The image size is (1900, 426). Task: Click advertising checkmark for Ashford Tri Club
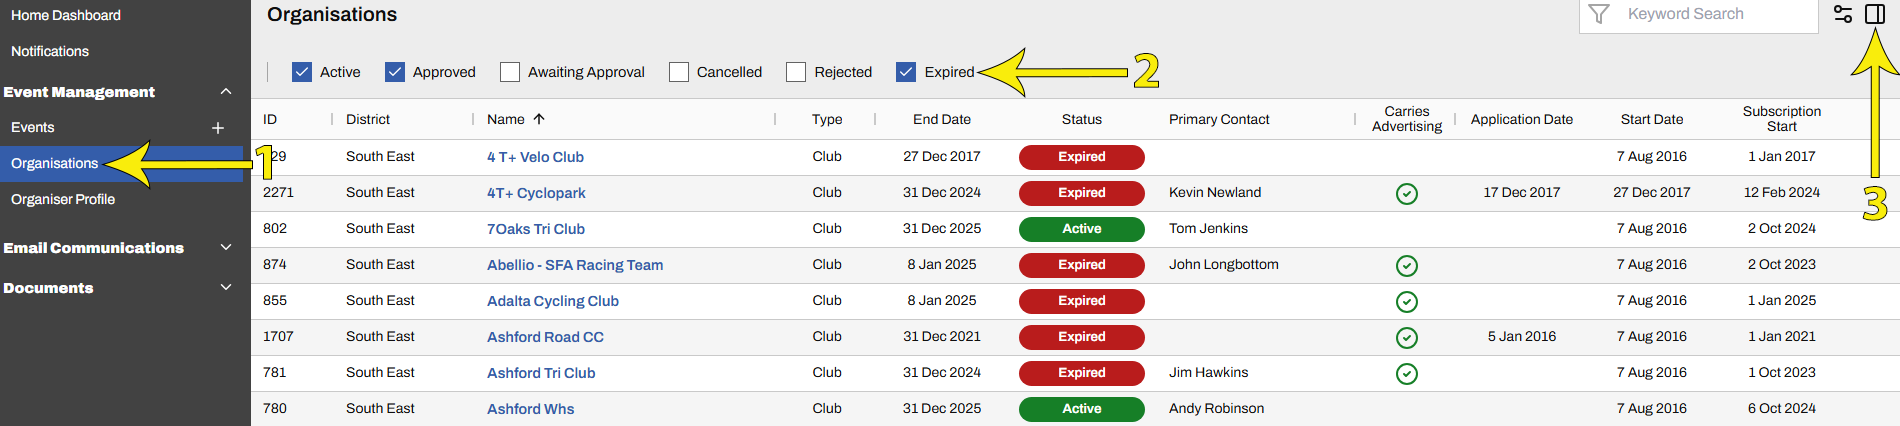[x=1406, y=373]
